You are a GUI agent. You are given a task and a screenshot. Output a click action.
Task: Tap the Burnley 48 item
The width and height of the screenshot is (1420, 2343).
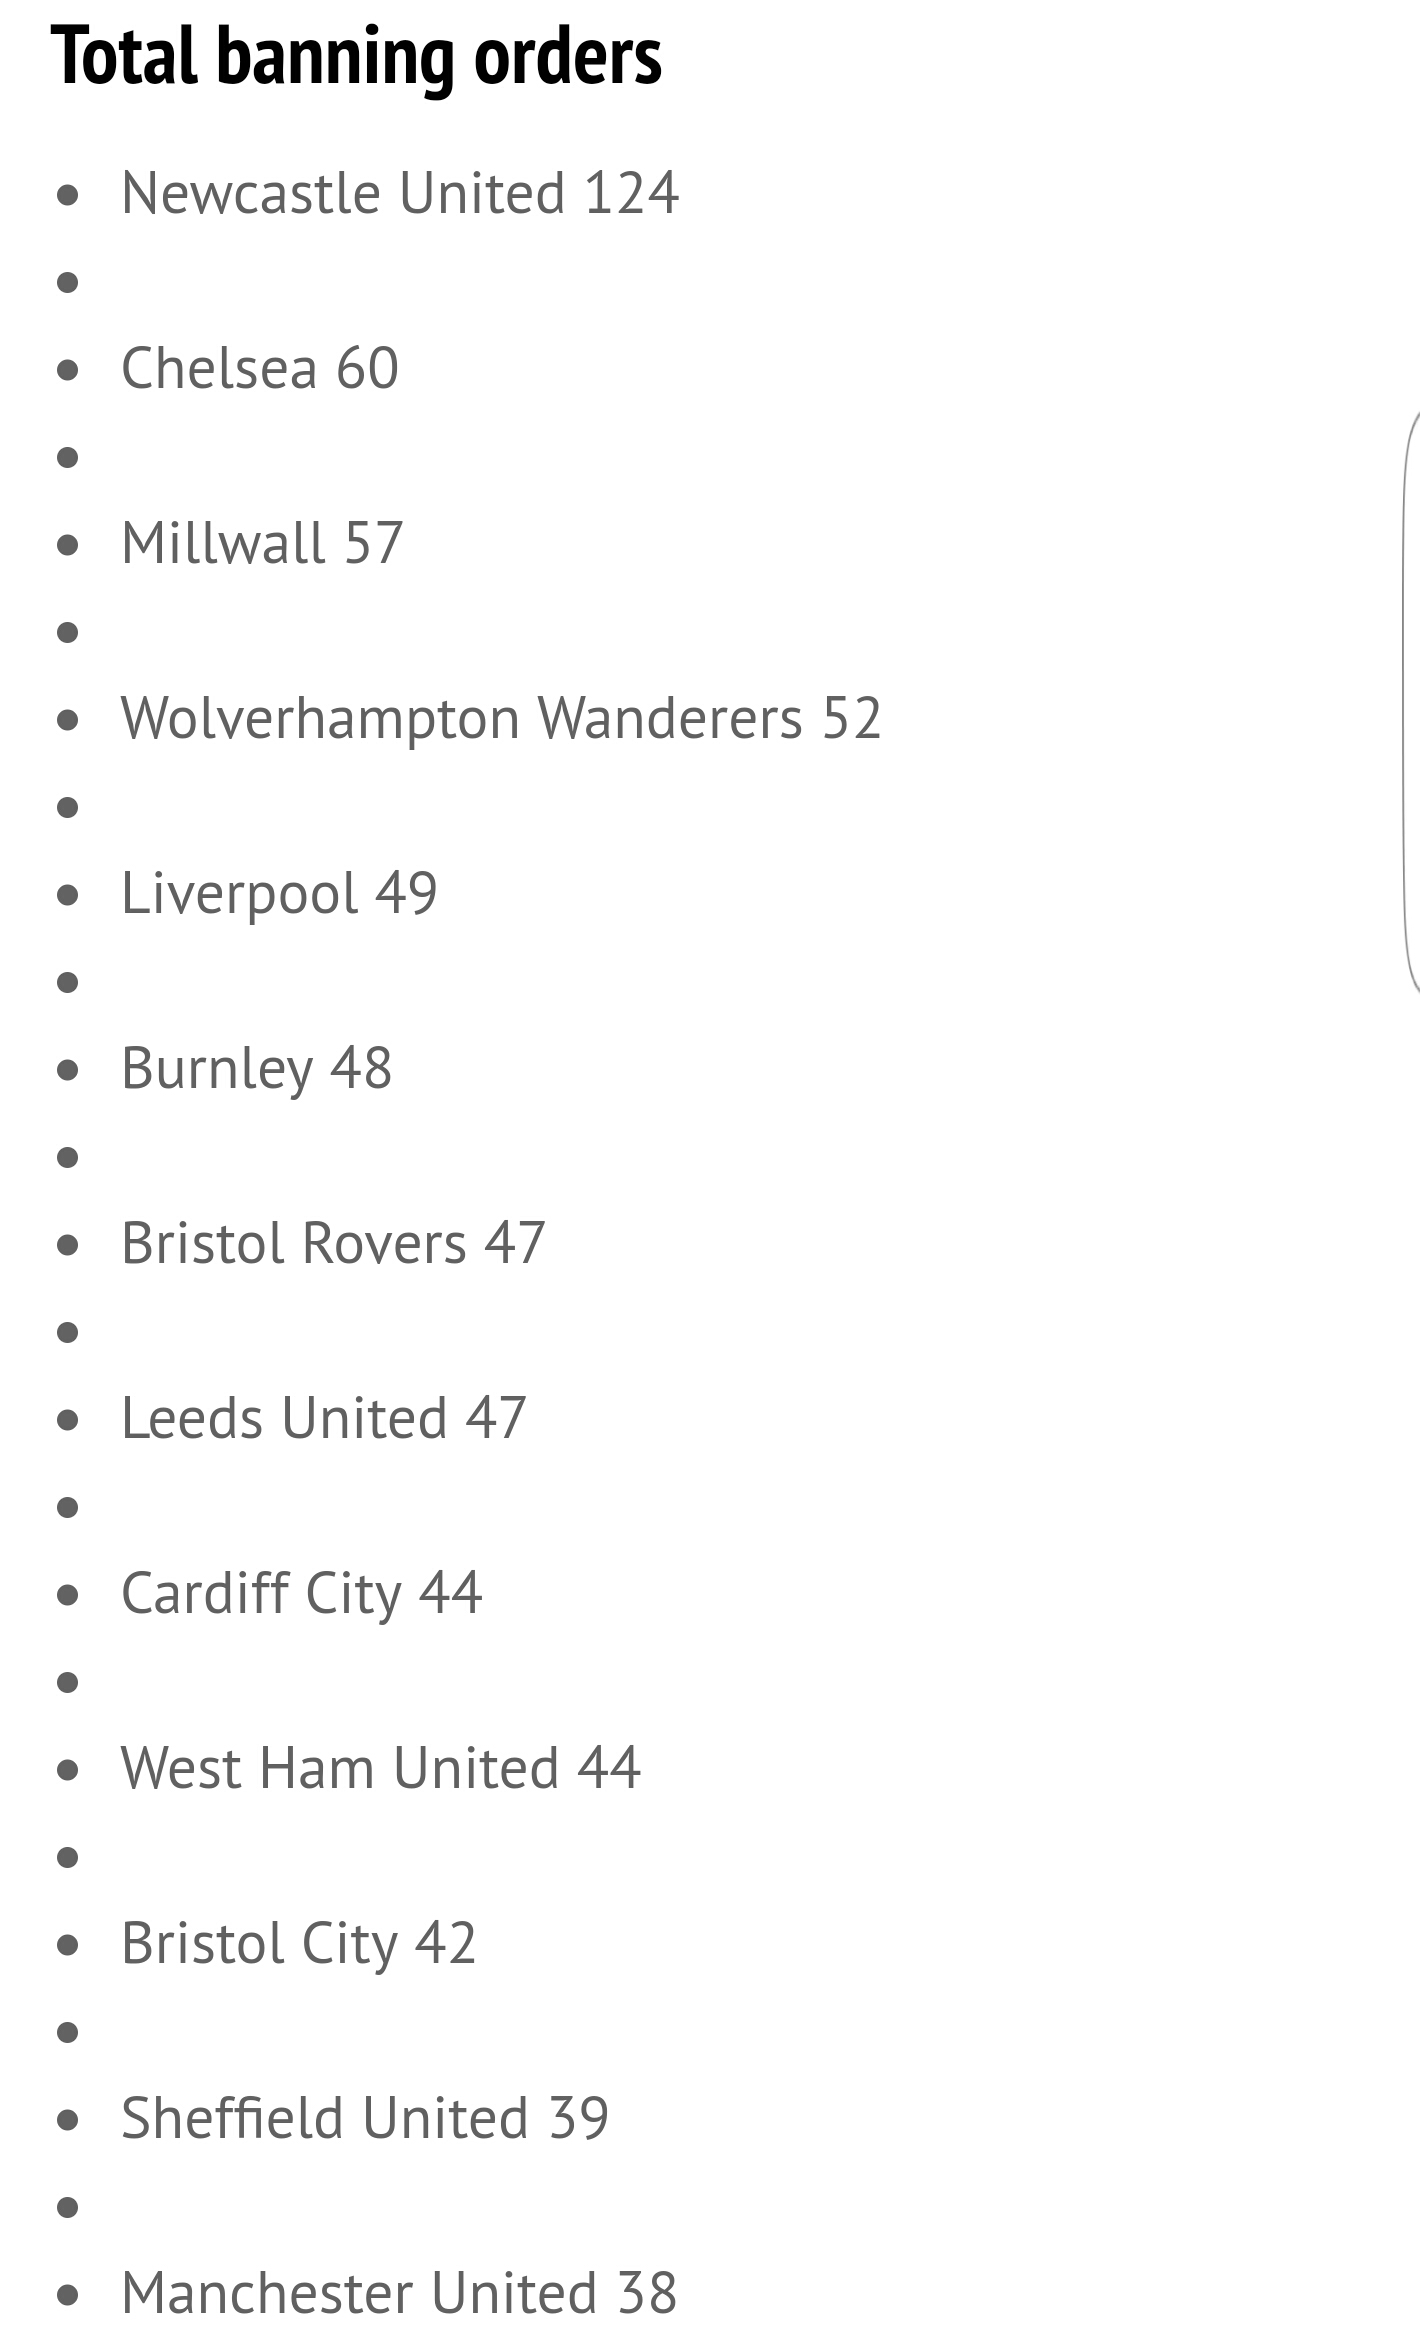256,1068
